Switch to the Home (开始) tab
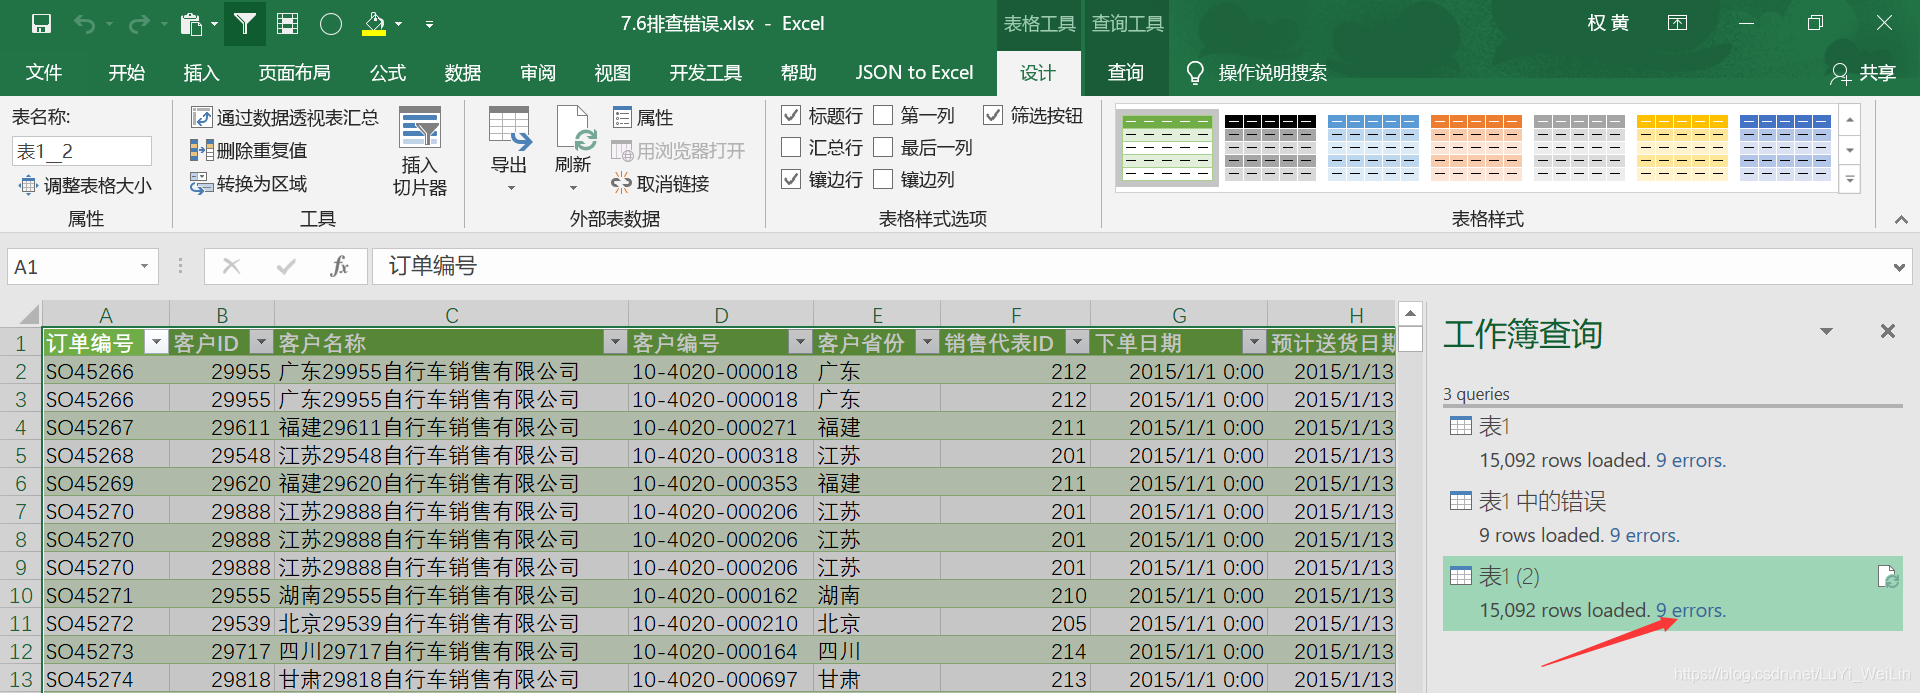Viewport: 1920px width, 693px height. pos(127,73)
